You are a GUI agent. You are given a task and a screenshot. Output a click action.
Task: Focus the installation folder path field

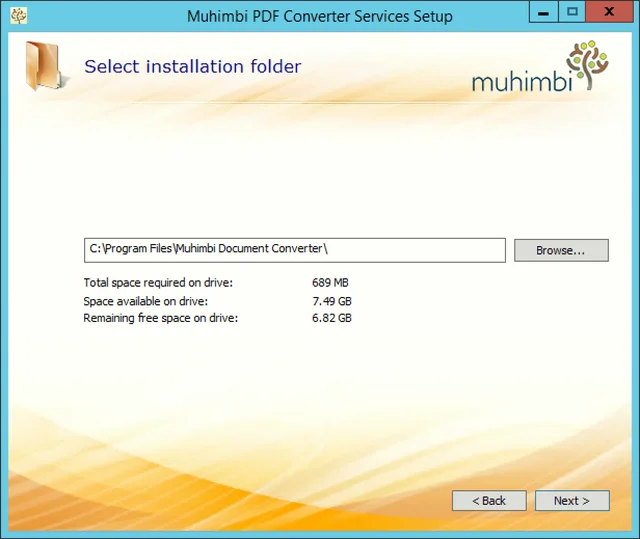(x=295, y=250)
